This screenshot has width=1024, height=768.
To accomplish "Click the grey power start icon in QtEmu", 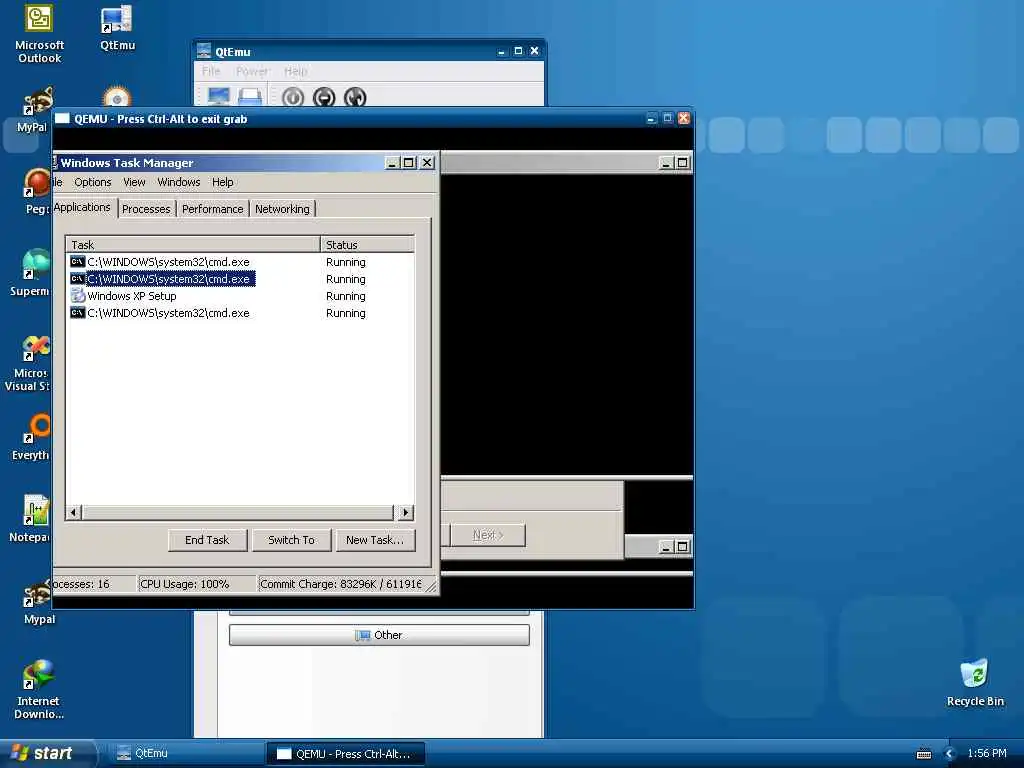I will [x=293, y=97].
